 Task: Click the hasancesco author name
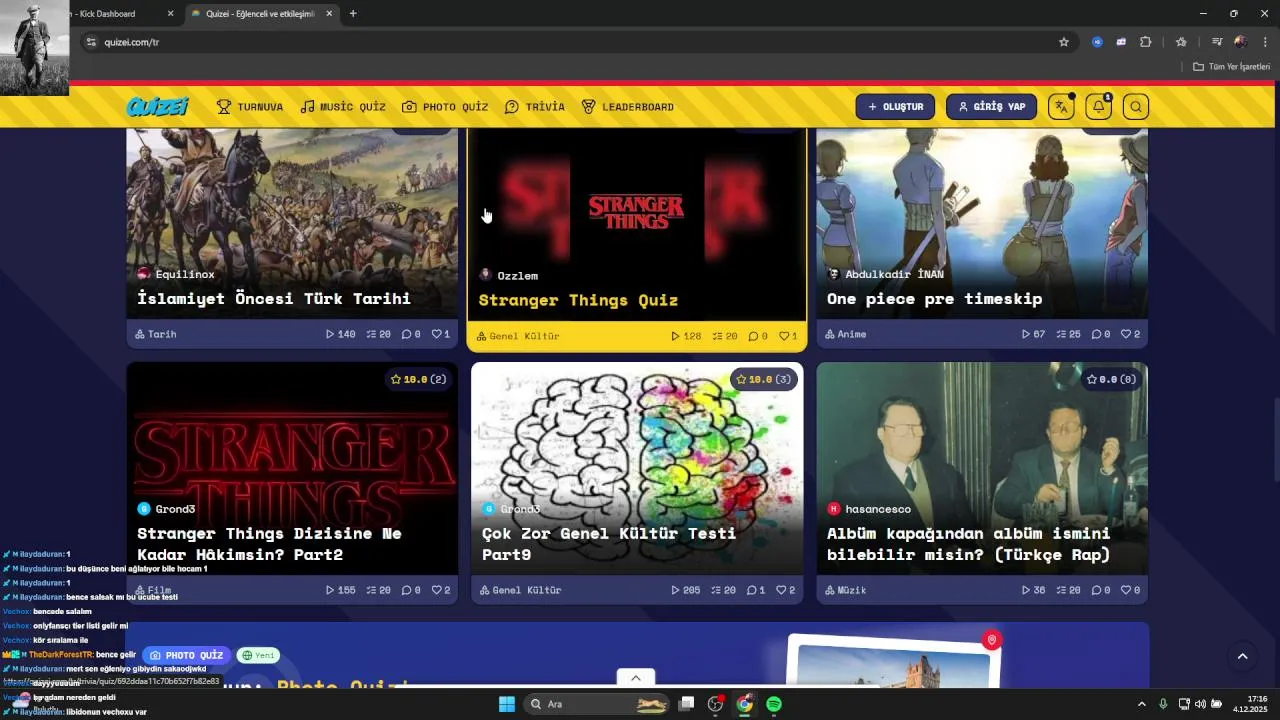coord(878,509)
